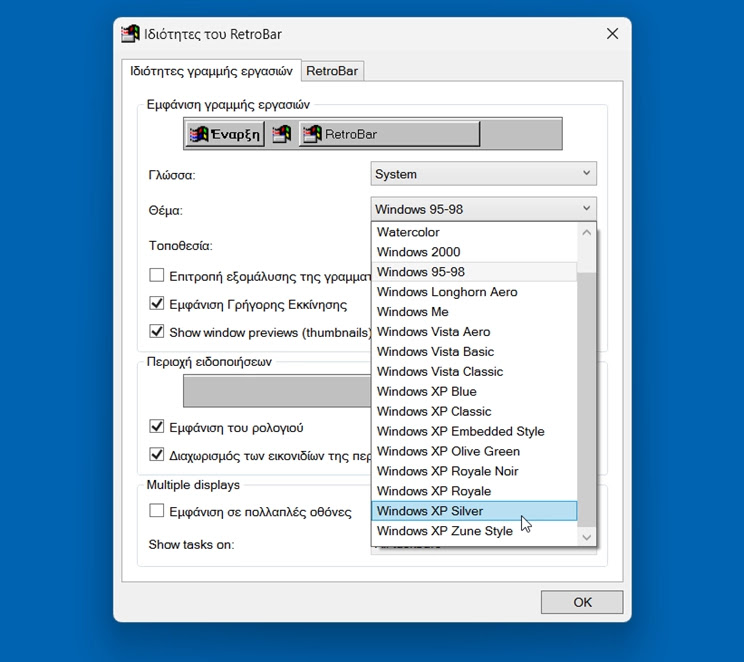Screen dimensions: 744x662
Task: Pick Windows XP Embedded Style theme
Action: pyautogui.click(x=474, y=431)
